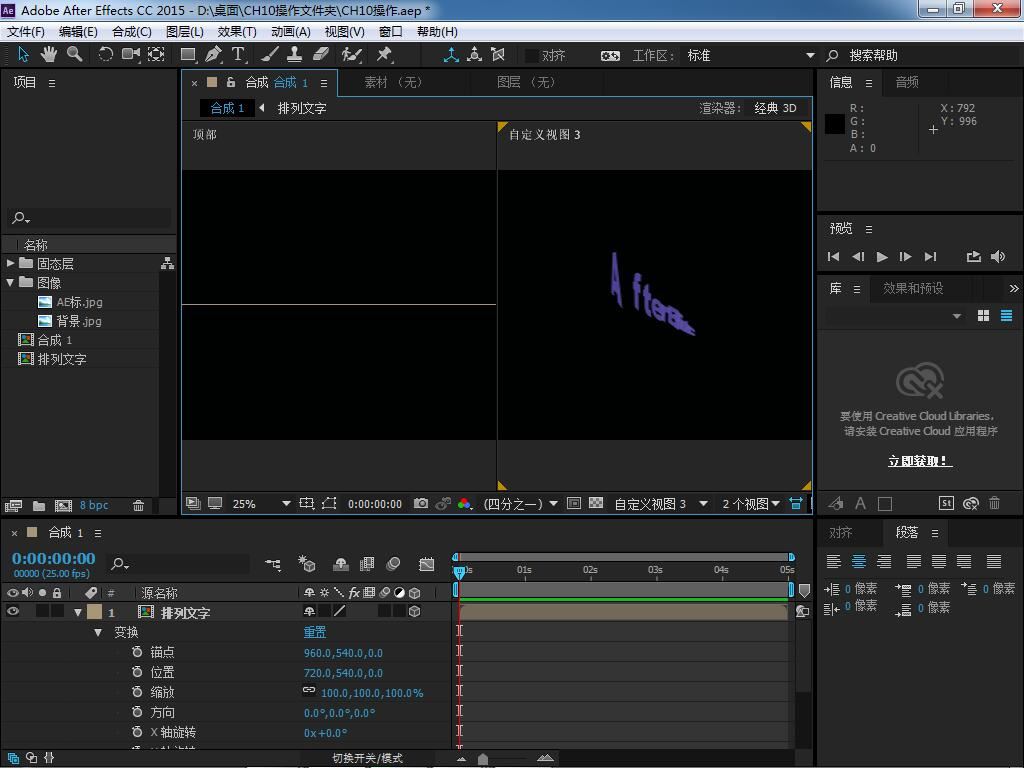The image size is (1024, 768).
Task: Select the Pen tool
Action: point(214,55)
